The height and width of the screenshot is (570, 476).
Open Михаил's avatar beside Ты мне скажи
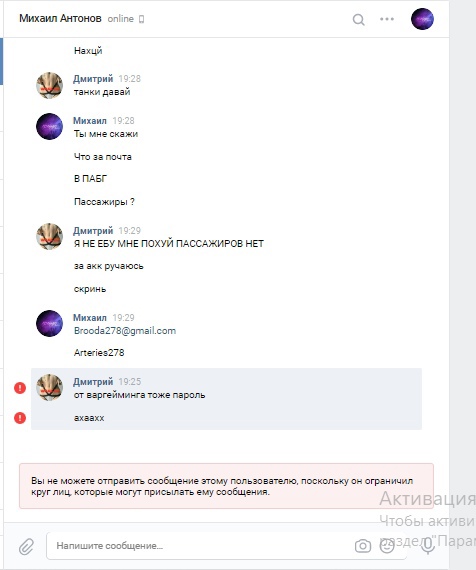point(49,127)
